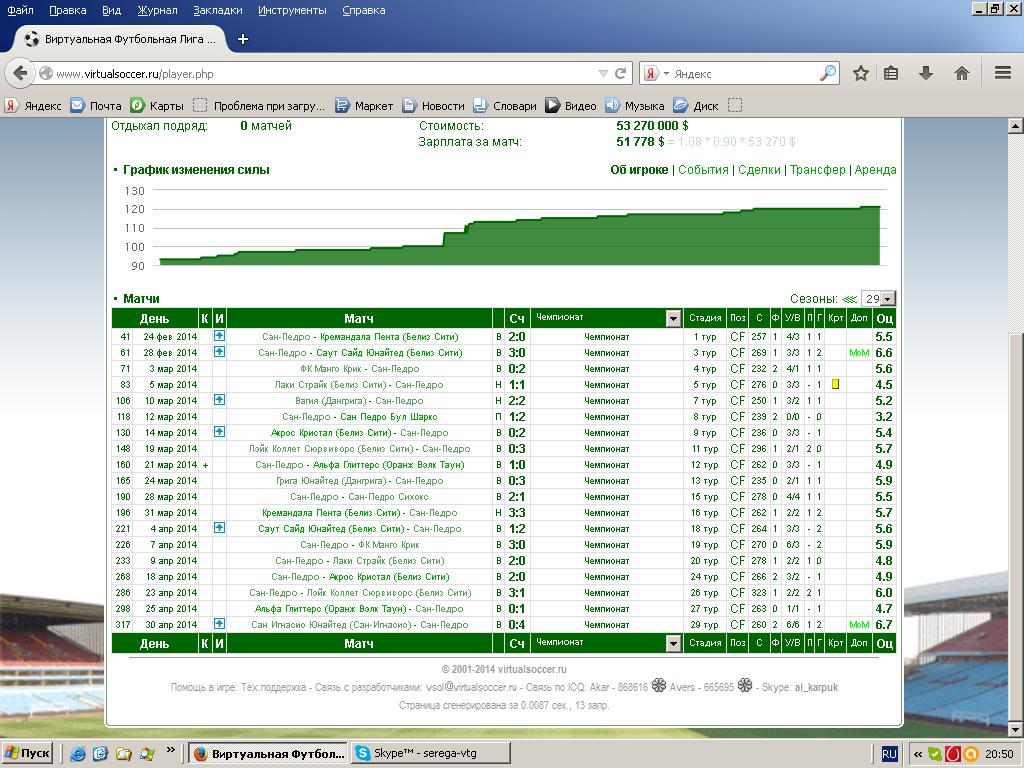Open Маркет bookmark
1024x768 pixels.
click(x=364, y=106)
